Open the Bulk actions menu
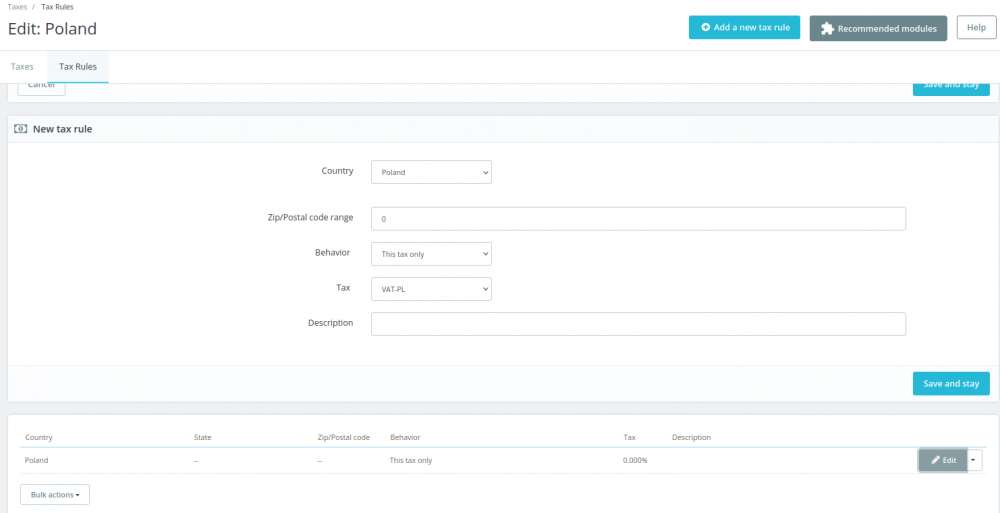The image size is (1000, 513). point(55,494)
